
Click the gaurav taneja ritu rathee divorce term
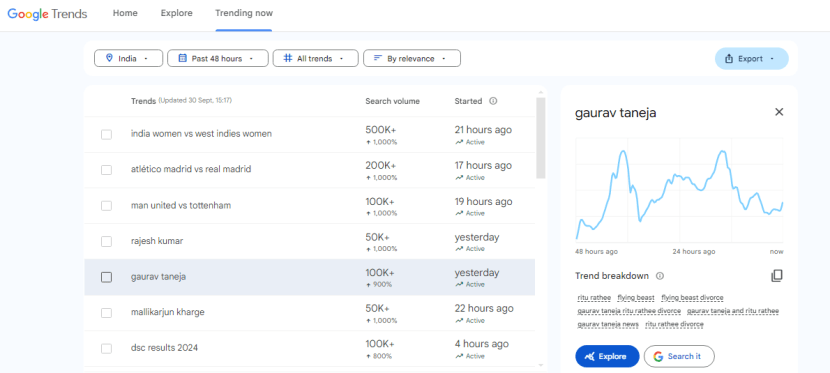point(629,311)
